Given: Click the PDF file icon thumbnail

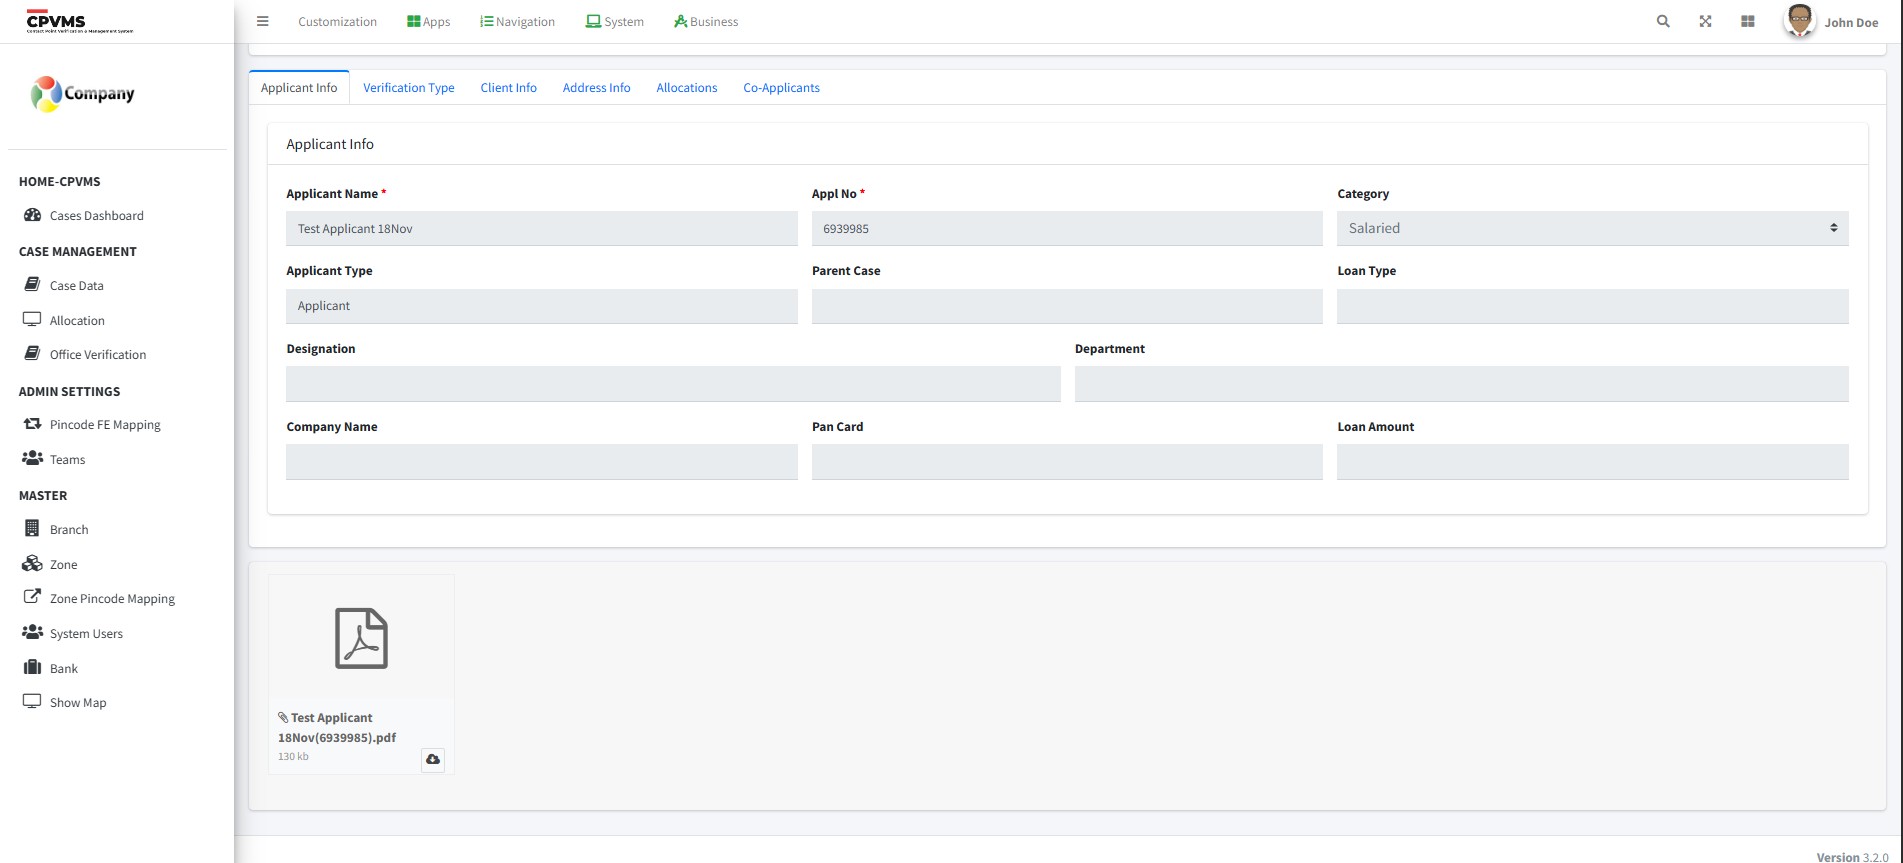Looking at the screenshot, I should [361, 638].
